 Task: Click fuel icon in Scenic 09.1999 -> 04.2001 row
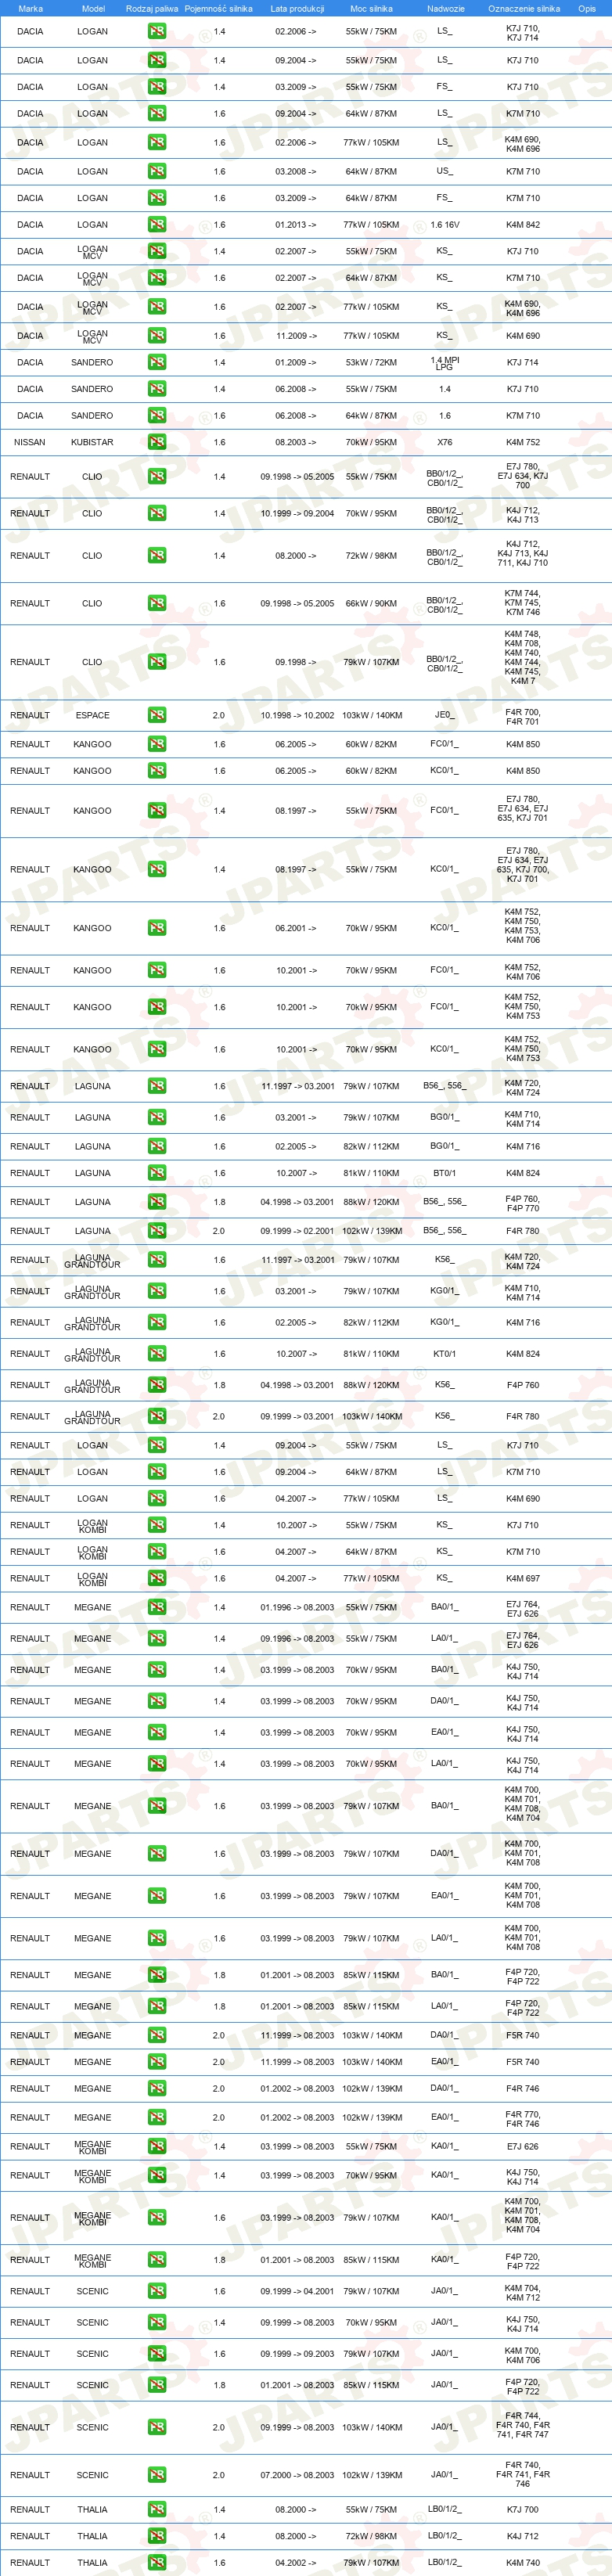coord(157,2291)
